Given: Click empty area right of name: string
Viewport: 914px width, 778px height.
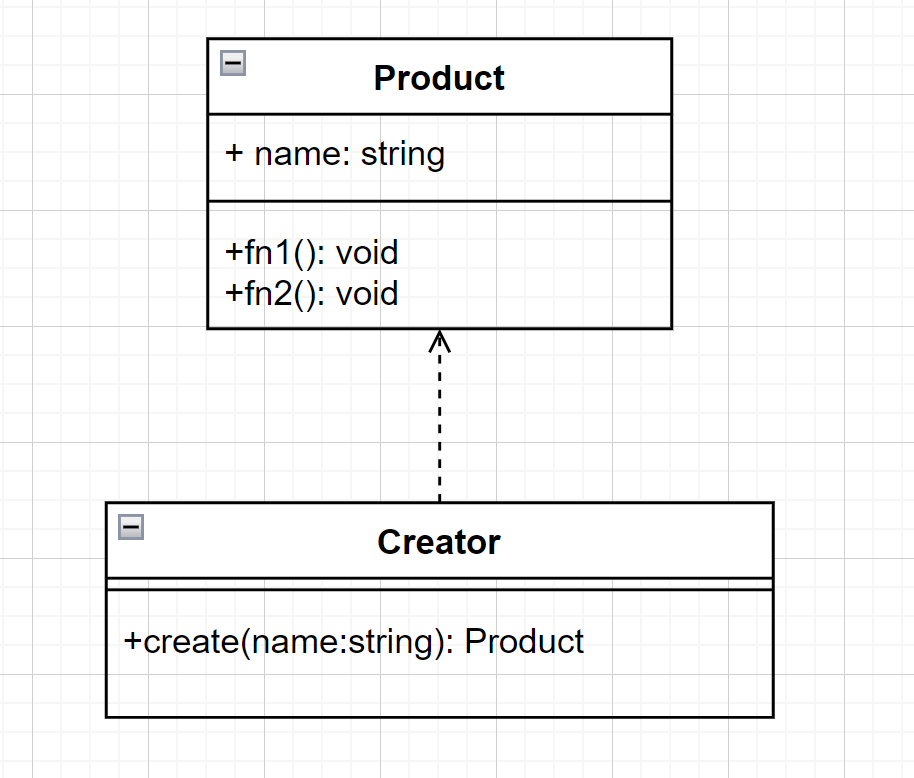Looking at the screenshot, I should click(557, 156).
